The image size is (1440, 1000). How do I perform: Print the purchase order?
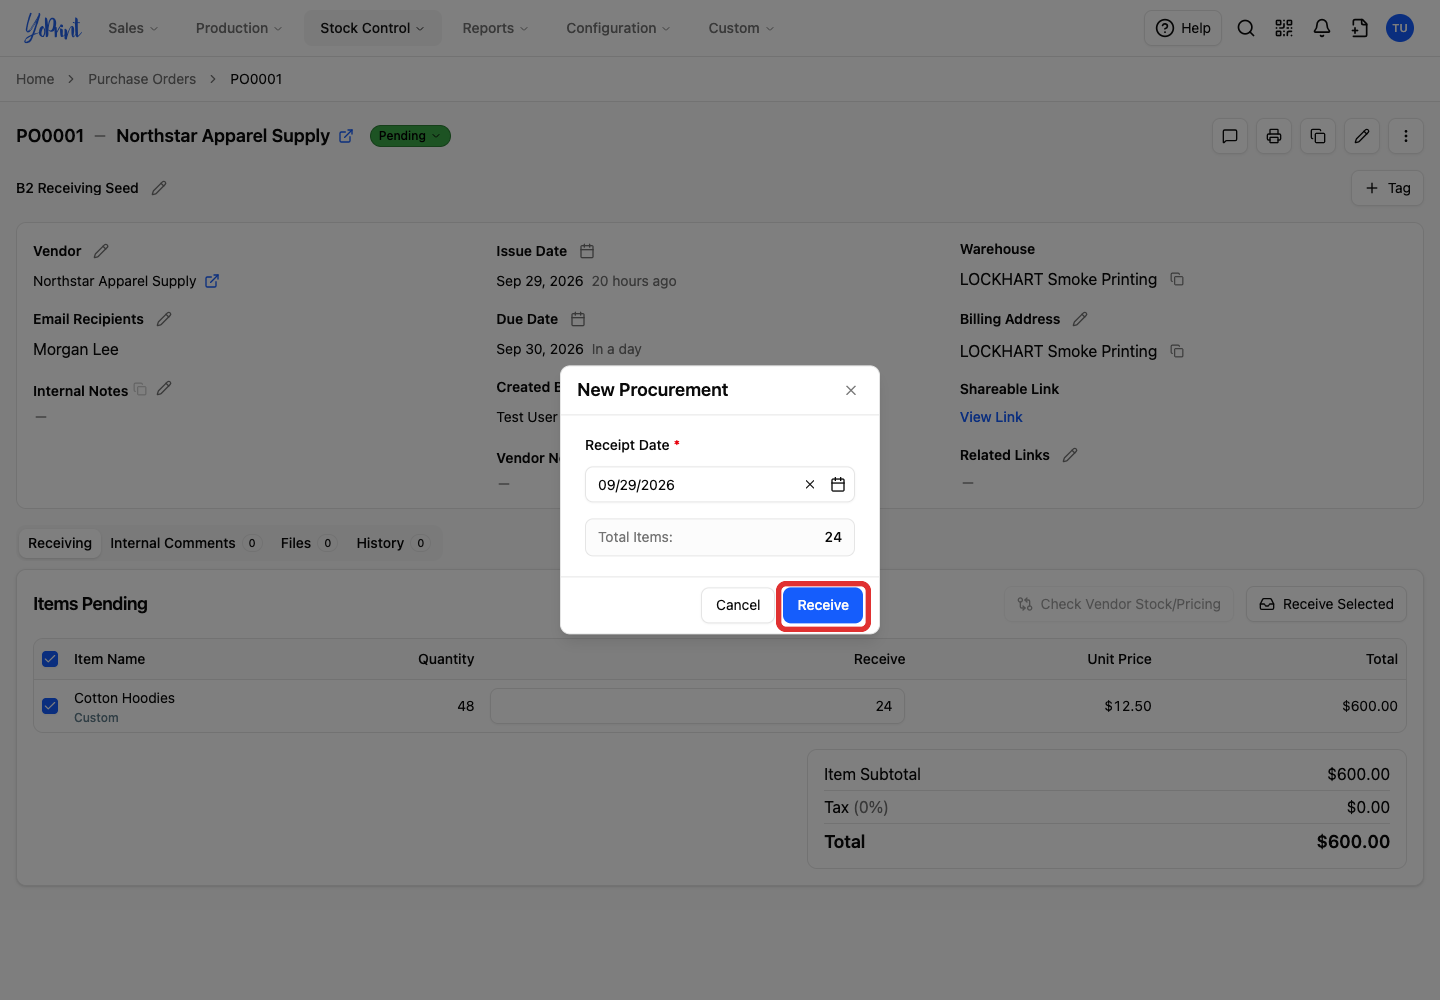tap(1274, 136)
